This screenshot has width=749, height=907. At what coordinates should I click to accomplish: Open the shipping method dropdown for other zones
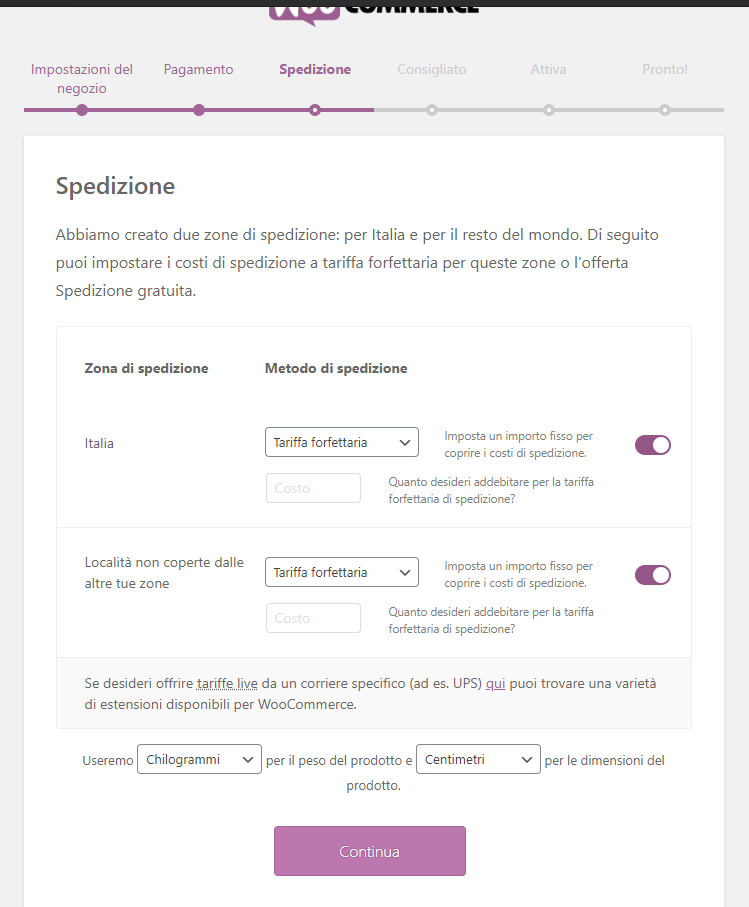tap(341, 571)
